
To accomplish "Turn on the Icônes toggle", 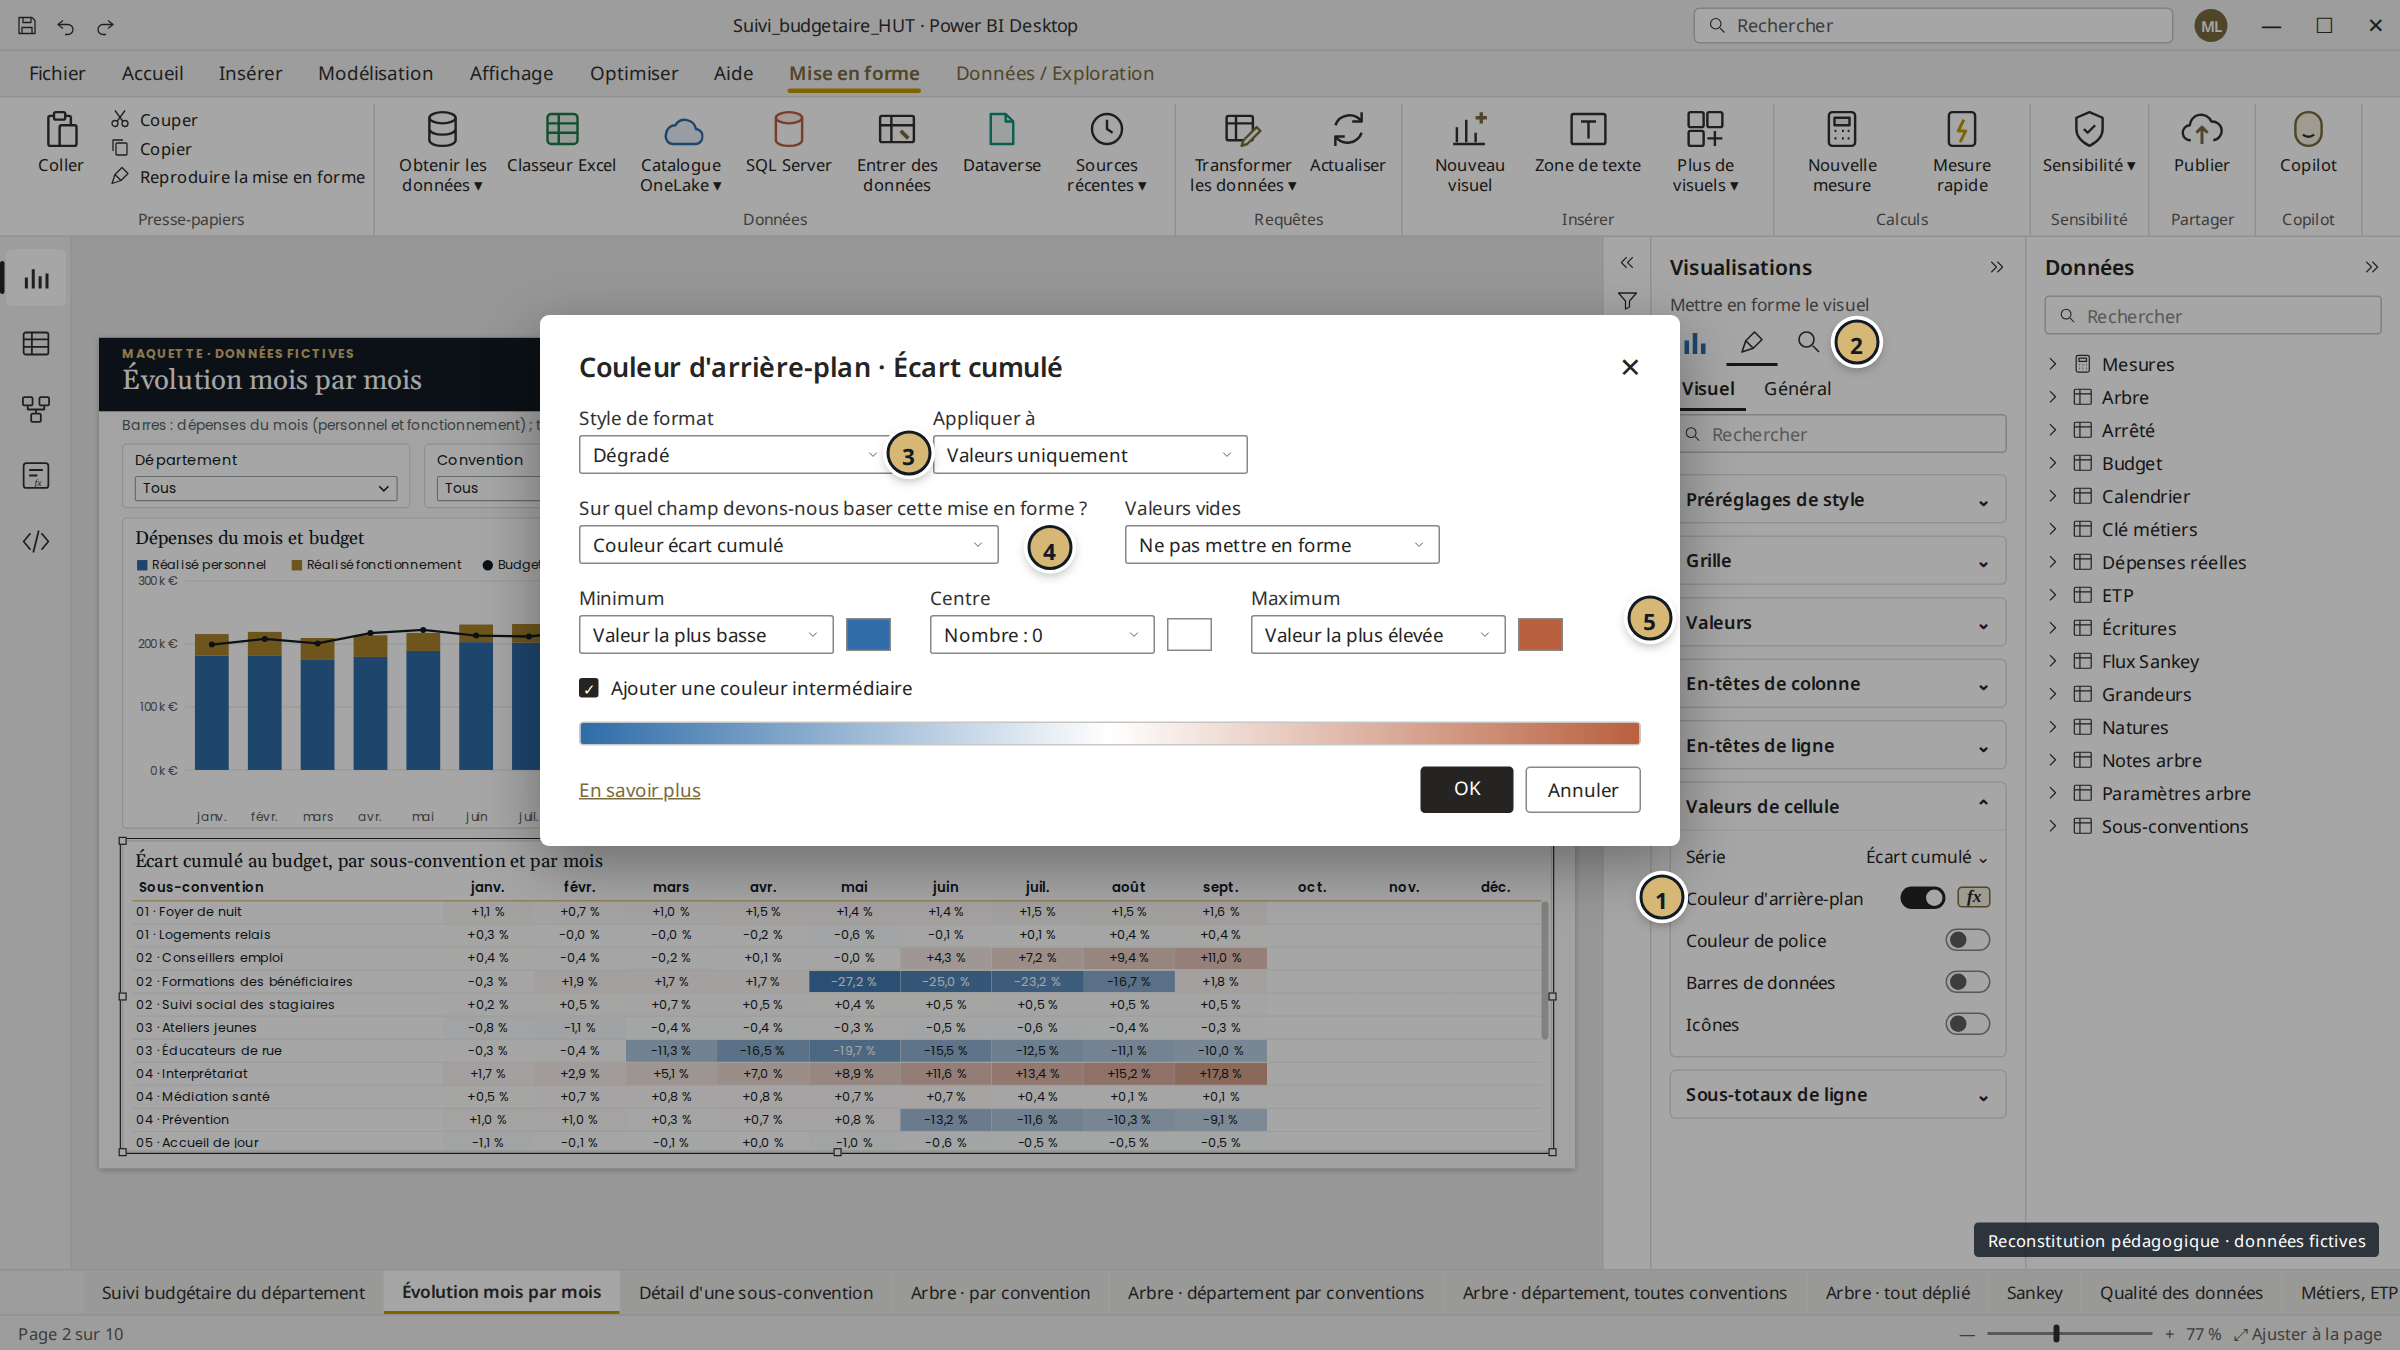I will click(x=1967, y=1024).
